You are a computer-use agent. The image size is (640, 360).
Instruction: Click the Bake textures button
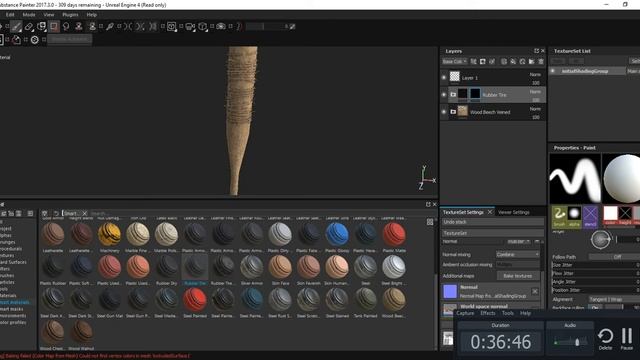click(518, 276)
